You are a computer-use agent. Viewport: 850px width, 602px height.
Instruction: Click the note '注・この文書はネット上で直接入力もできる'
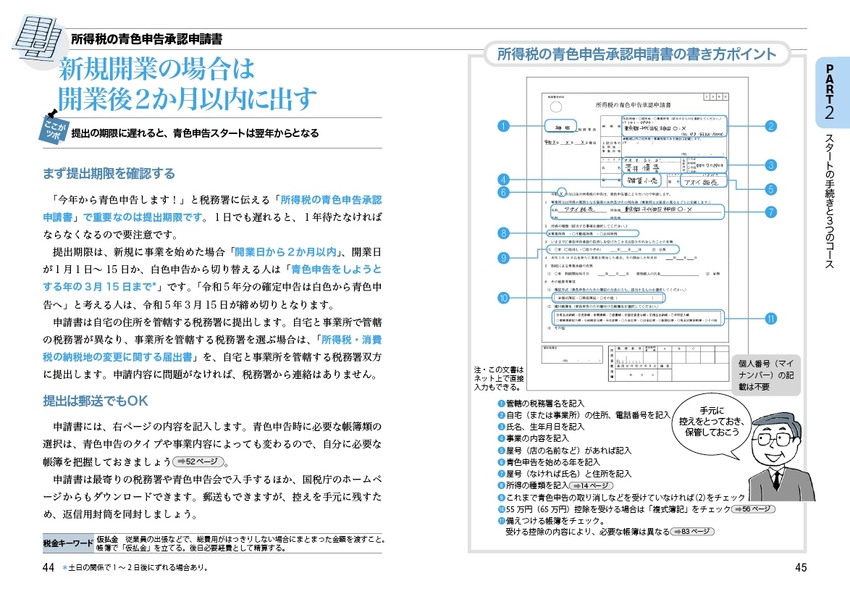pyautogui.click(x=499, y=379)
